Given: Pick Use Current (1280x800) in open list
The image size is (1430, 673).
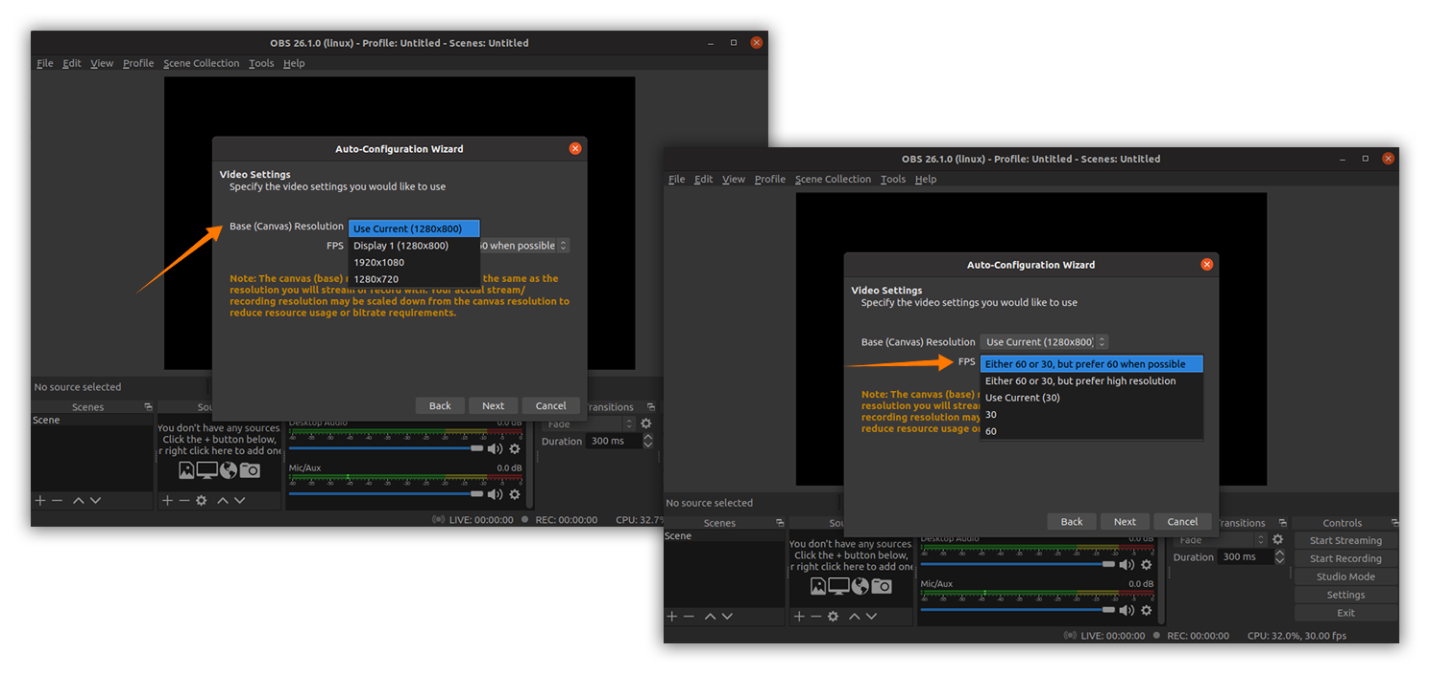Looking at the screenshot, I should click(414, 228).
